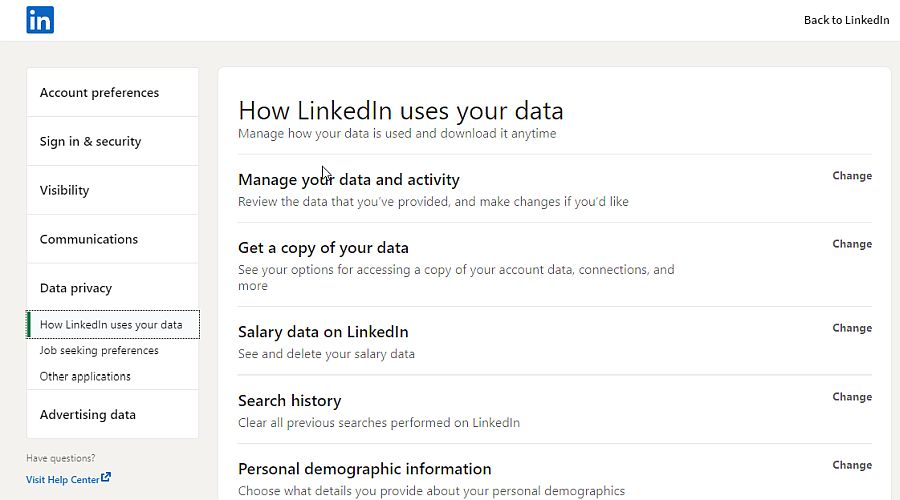Open Account preferences section
Image resolution: width=900 pixels, height=500 pixels.
coord(99,93)
